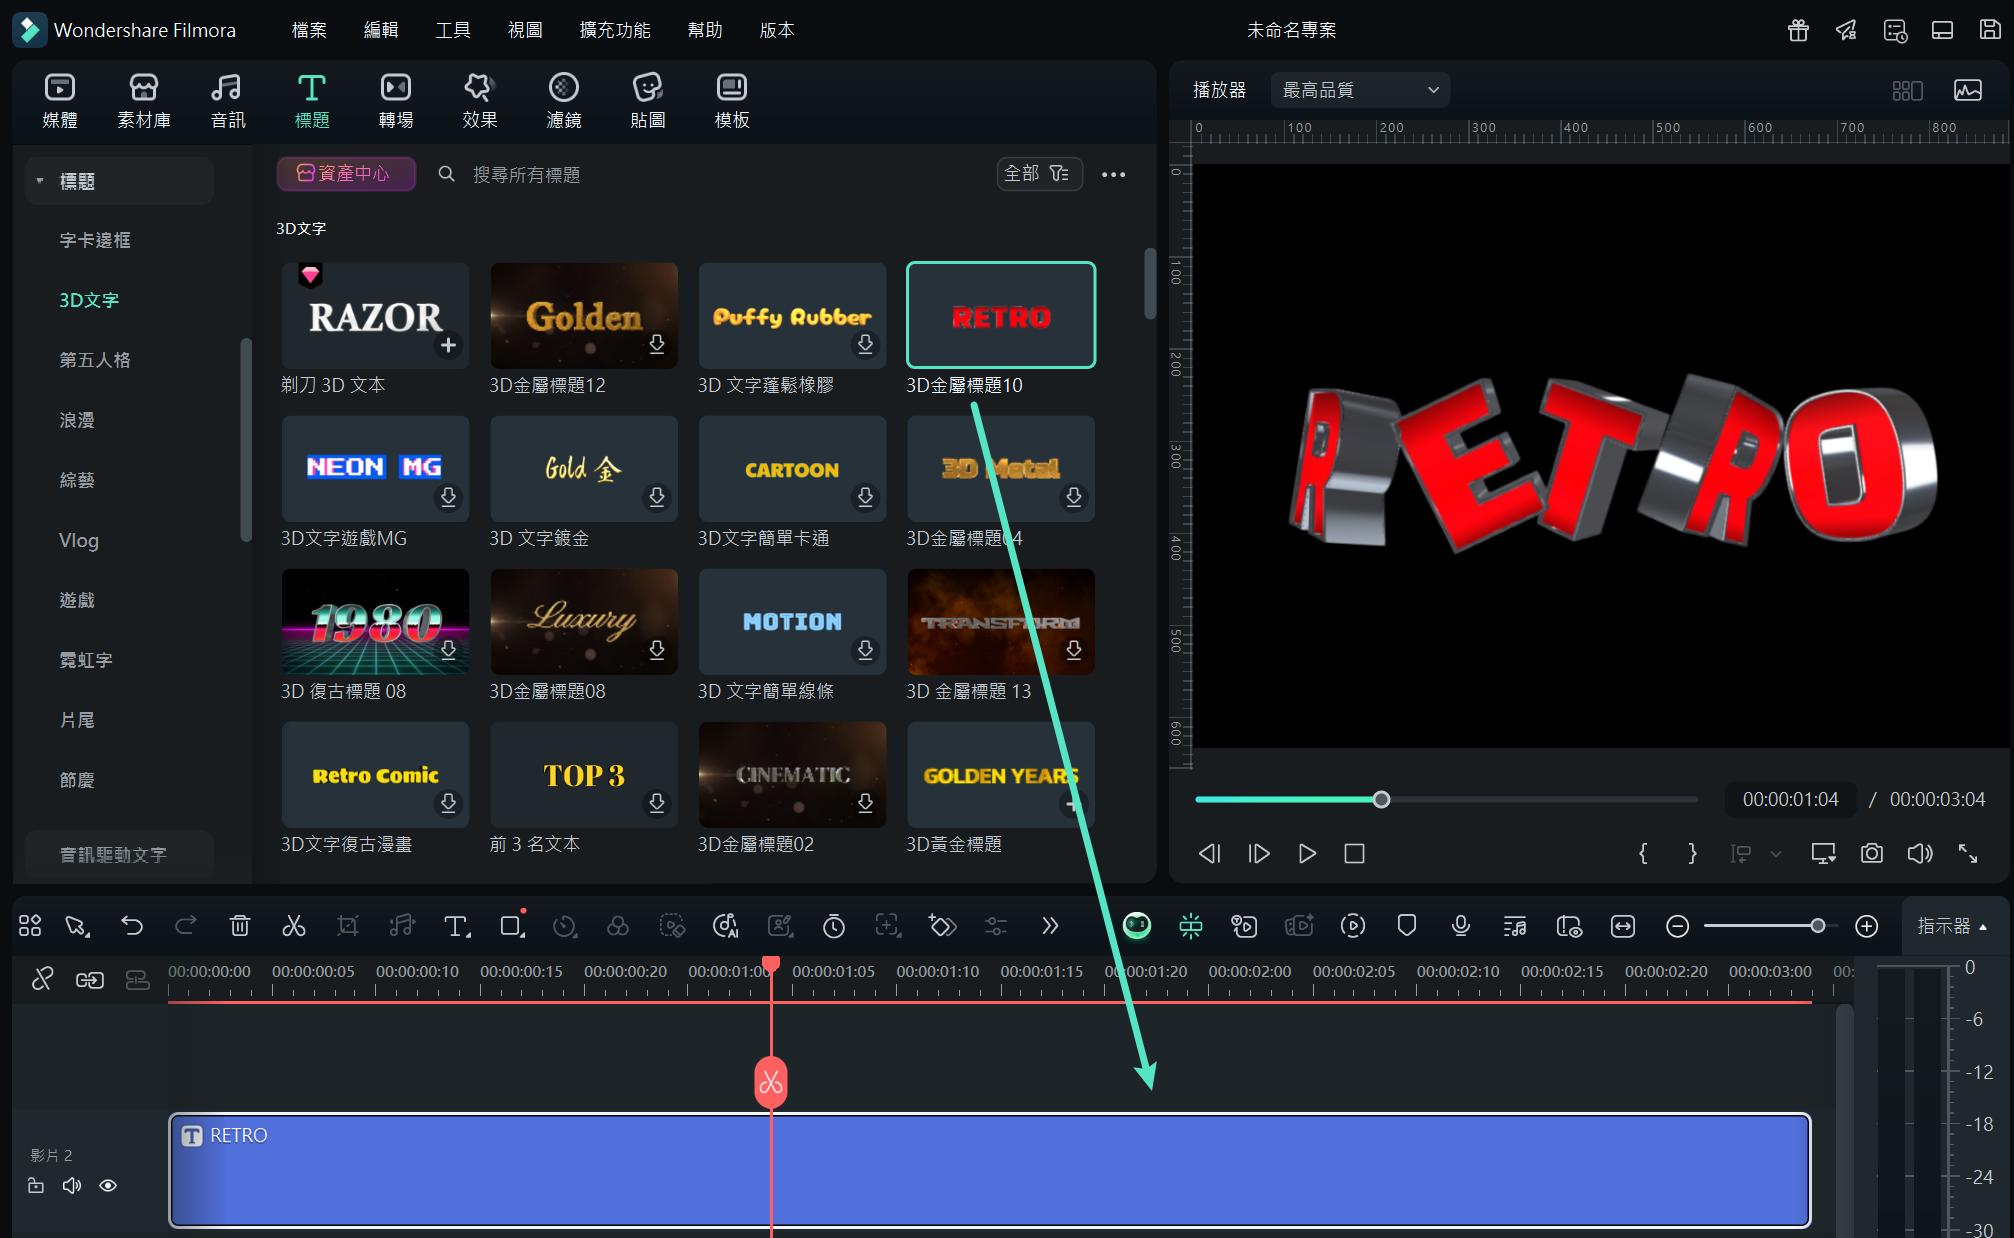The image size is (2014, 1238).
Task: Open the Effects panel
Action: tap(479, 100)
